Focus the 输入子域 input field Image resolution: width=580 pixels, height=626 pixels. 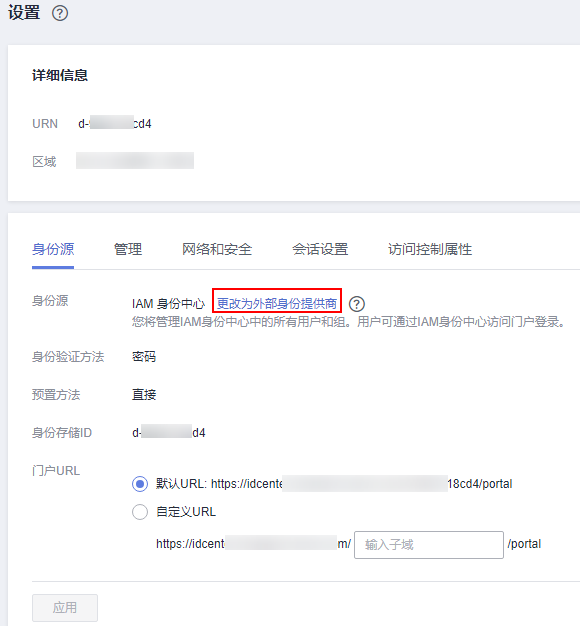point(429,545)
